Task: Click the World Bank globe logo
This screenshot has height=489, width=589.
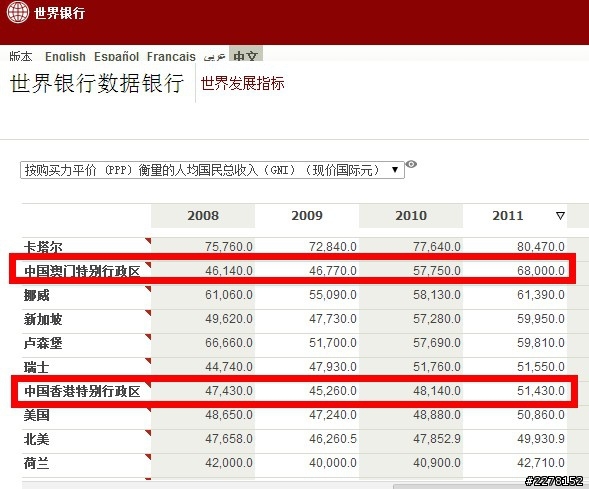Action: 18,12
